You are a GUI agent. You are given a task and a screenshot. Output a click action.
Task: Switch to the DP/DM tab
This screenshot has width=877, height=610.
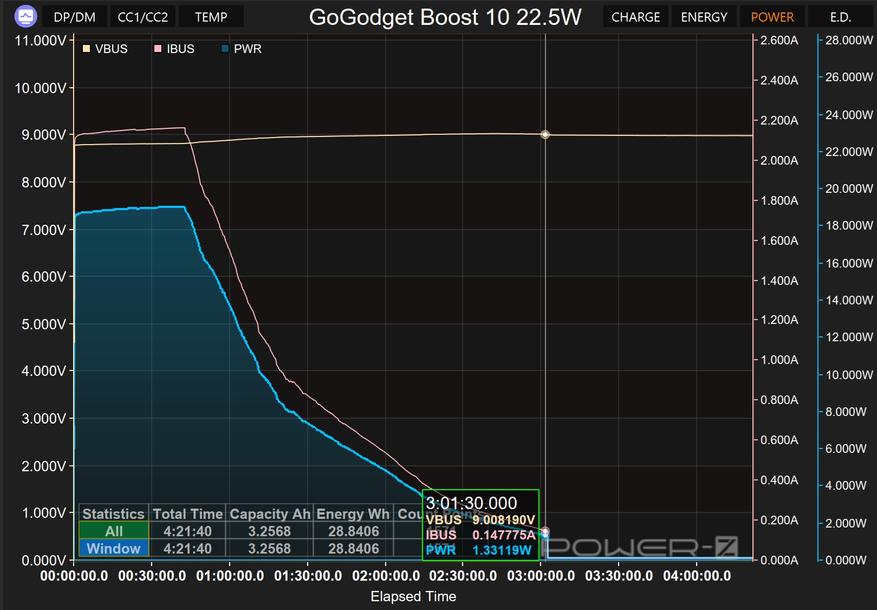coord(74,17)
